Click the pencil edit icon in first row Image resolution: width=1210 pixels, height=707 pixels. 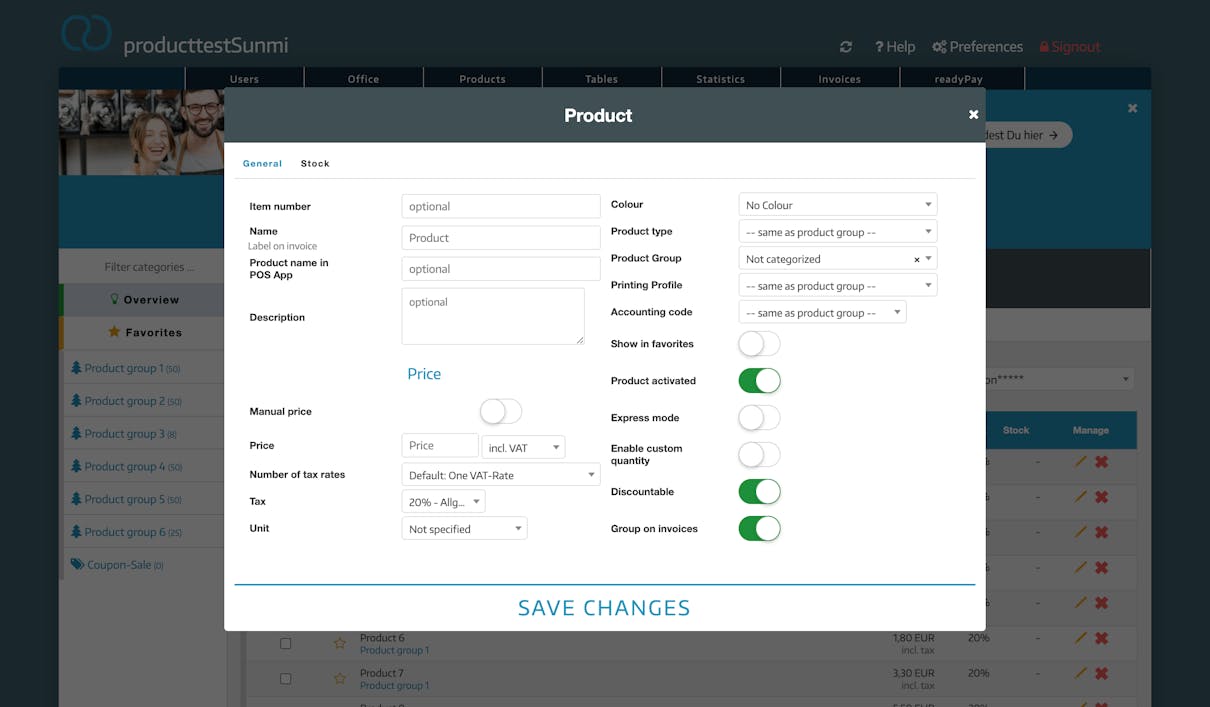tap(1080, 462)
